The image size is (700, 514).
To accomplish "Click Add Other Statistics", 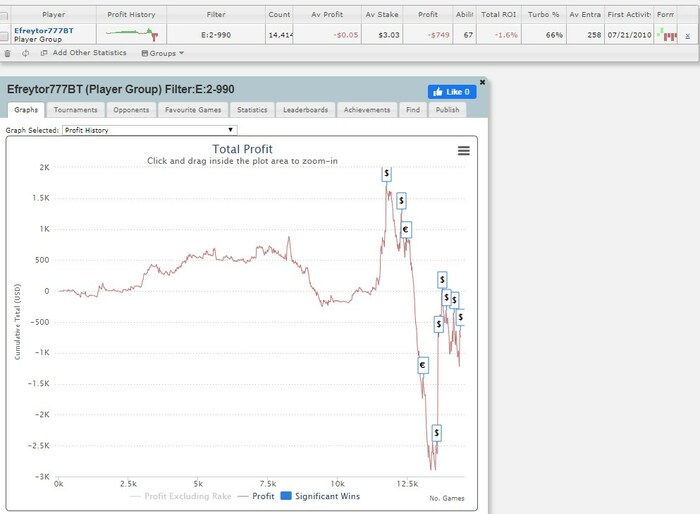I will pyautogui.click(x=89, y=53).
